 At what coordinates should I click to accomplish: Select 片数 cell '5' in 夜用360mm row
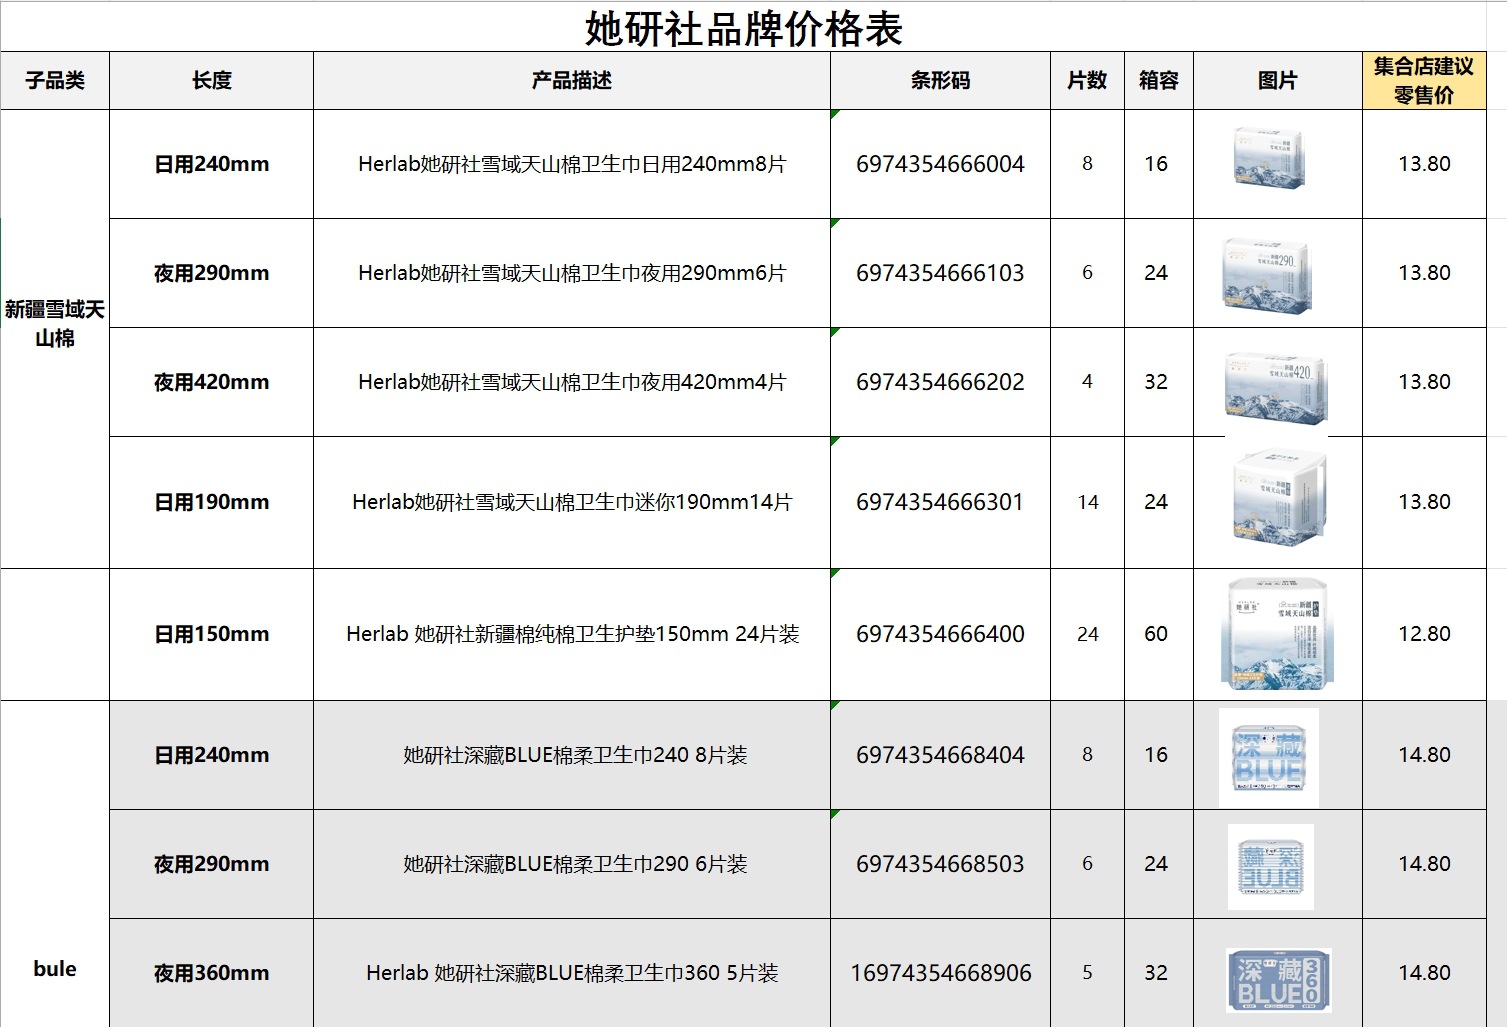(x=1087, y=973)
